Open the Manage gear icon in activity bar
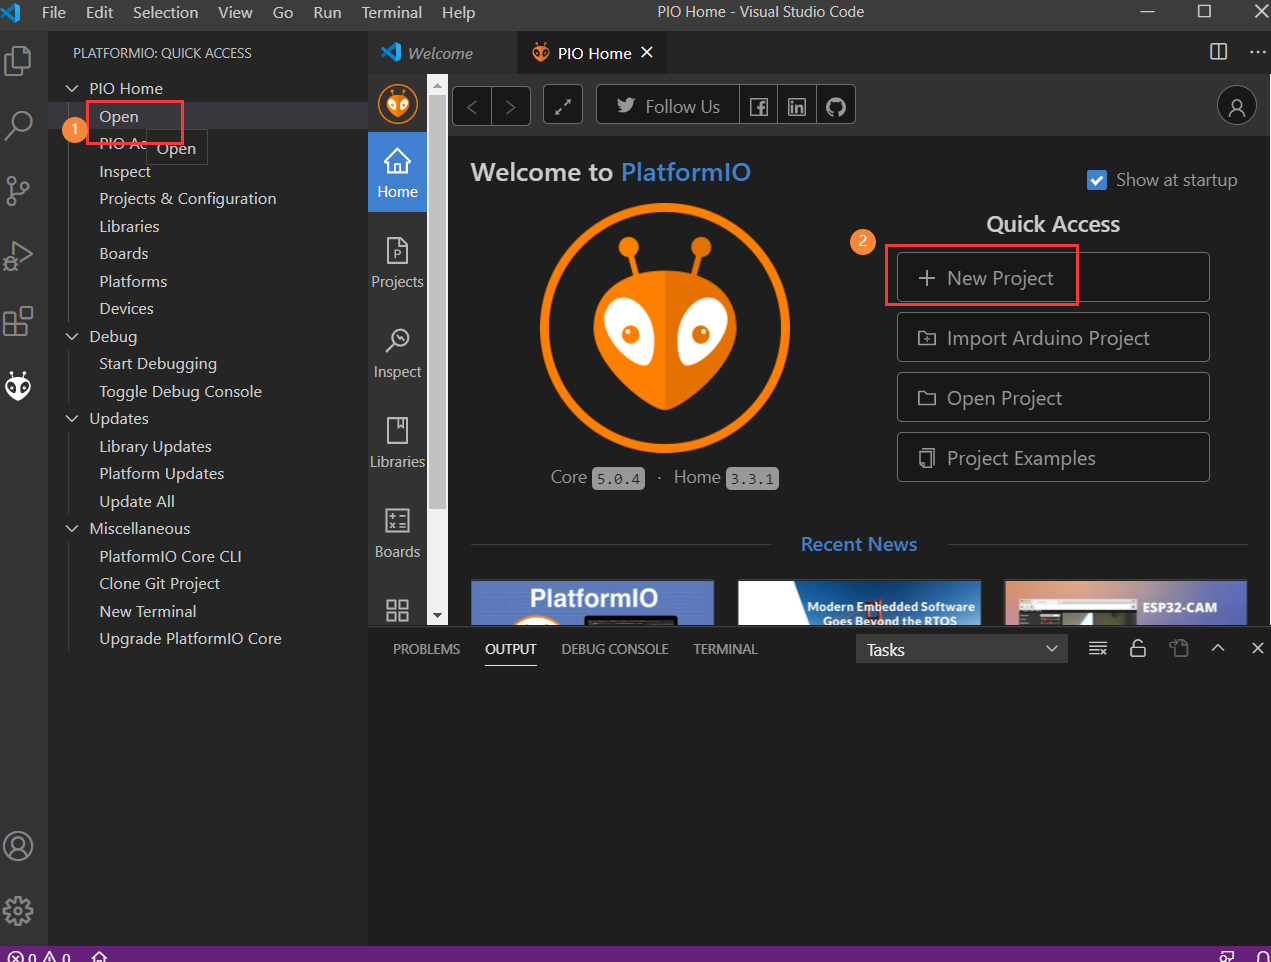This screenshot has width=1271, height=962. 18,910
